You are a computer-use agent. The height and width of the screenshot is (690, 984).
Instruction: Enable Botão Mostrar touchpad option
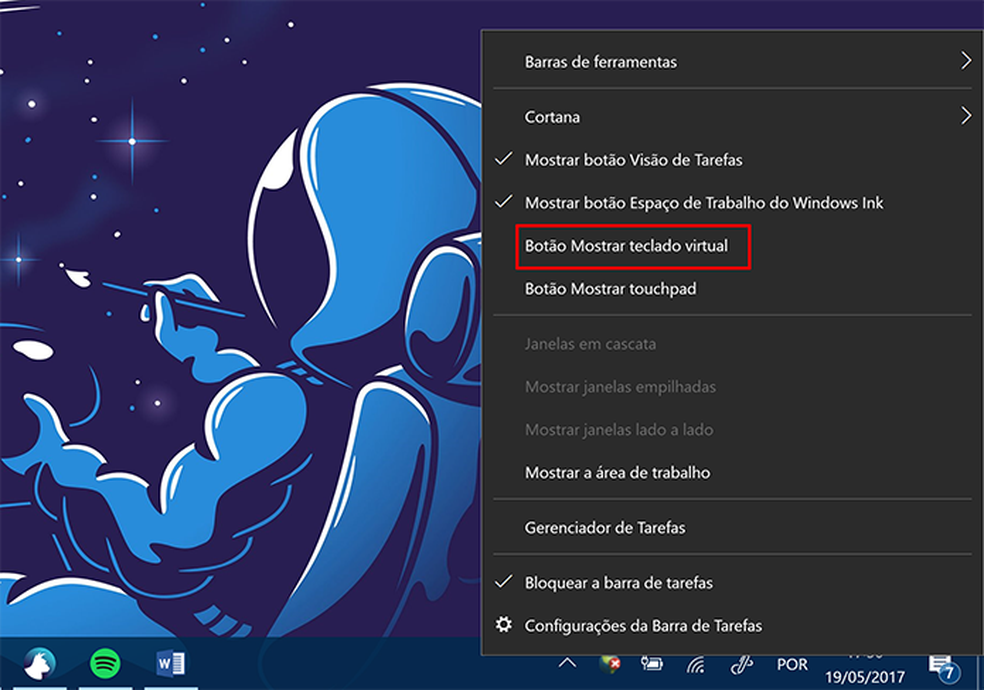coord(732,289)
